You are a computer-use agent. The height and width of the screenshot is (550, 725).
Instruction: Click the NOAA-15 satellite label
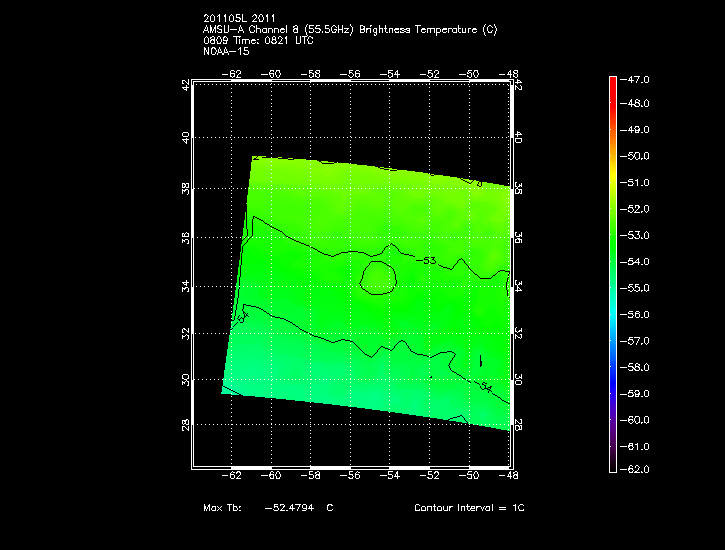[225, 51]
